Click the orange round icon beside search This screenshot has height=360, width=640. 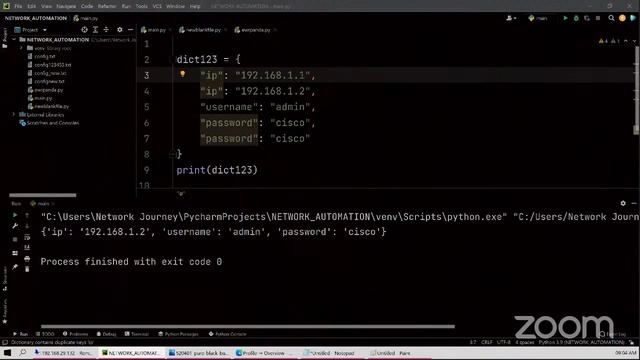tap(622, 18)
